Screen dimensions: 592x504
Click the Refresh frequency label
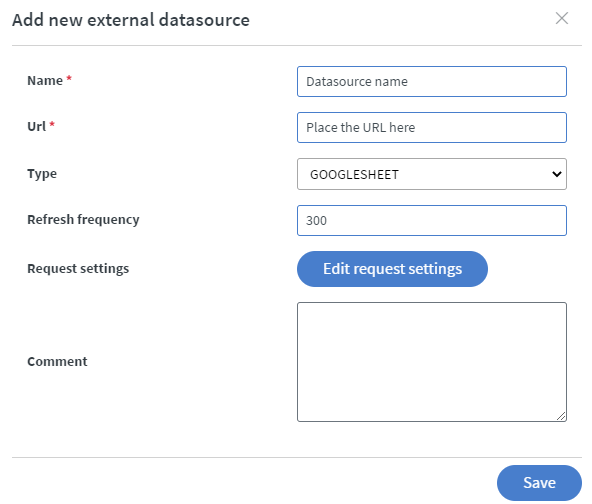tap(83, 220)
